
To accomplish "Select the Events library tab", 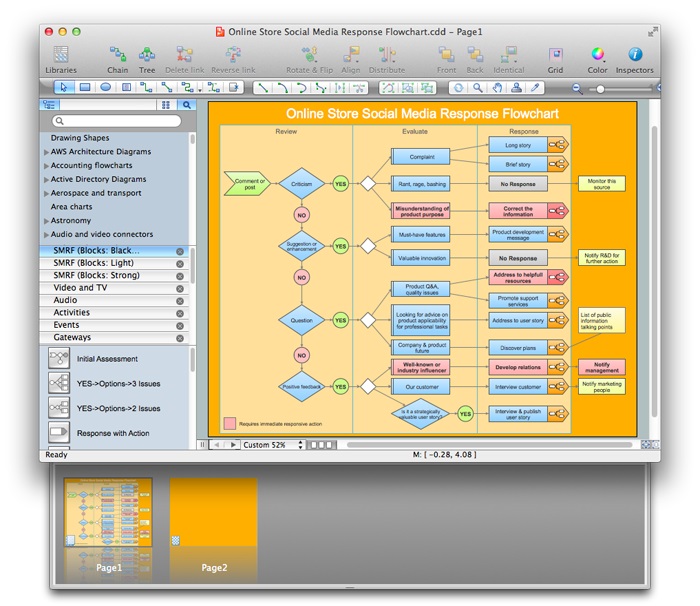I will [114, 325].
